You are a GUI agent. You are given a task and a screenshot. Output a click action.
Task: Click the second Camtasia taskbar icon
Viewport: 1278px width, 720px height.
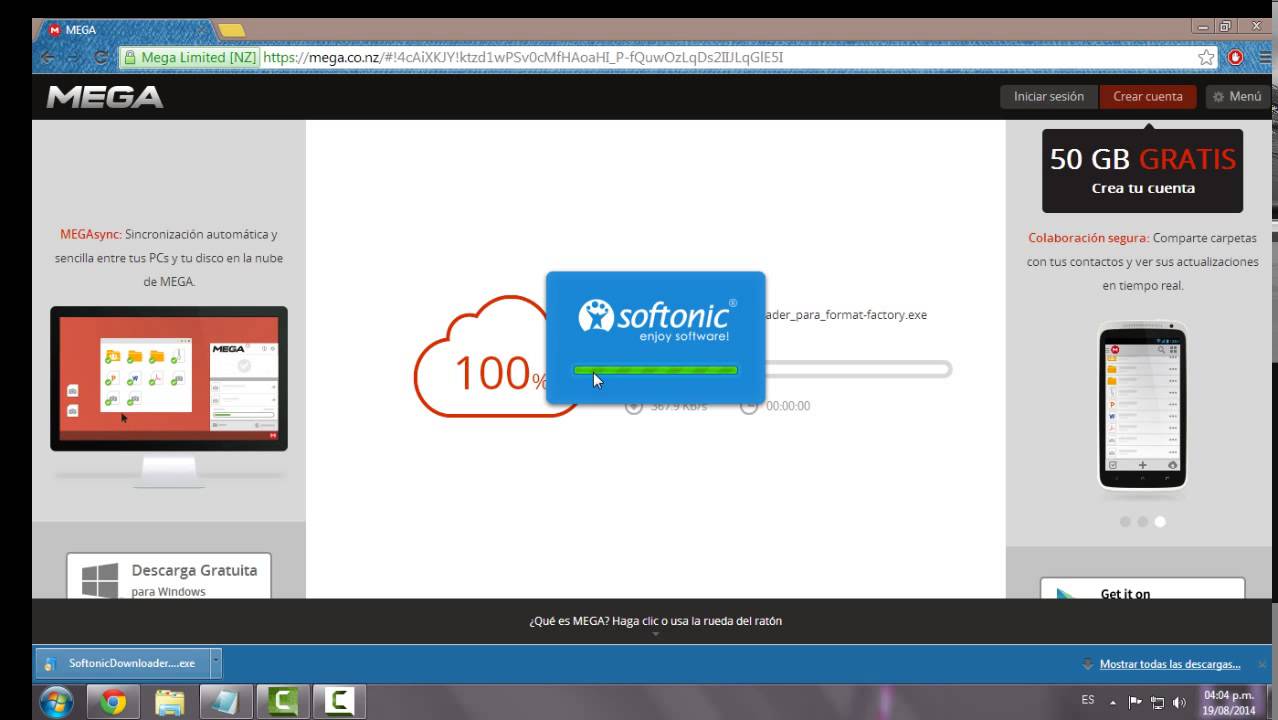tap(340, 702)
